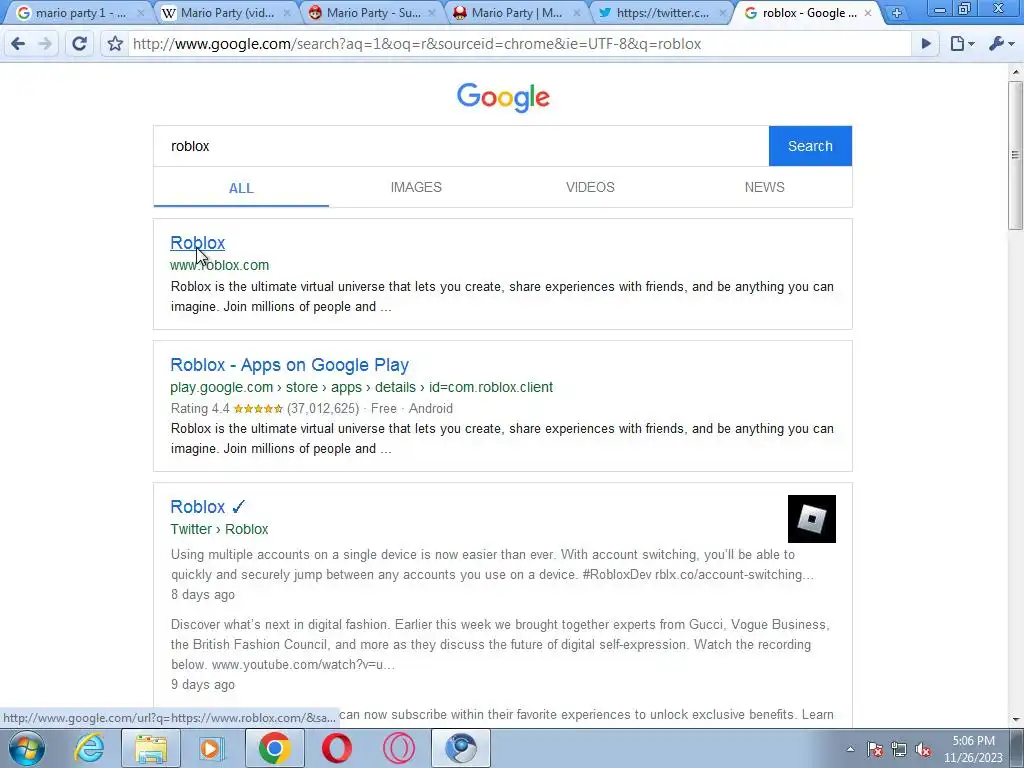The image size is (1024, 768).
Task: Select the ALL search tab
Action: click(x=241, y=187)
